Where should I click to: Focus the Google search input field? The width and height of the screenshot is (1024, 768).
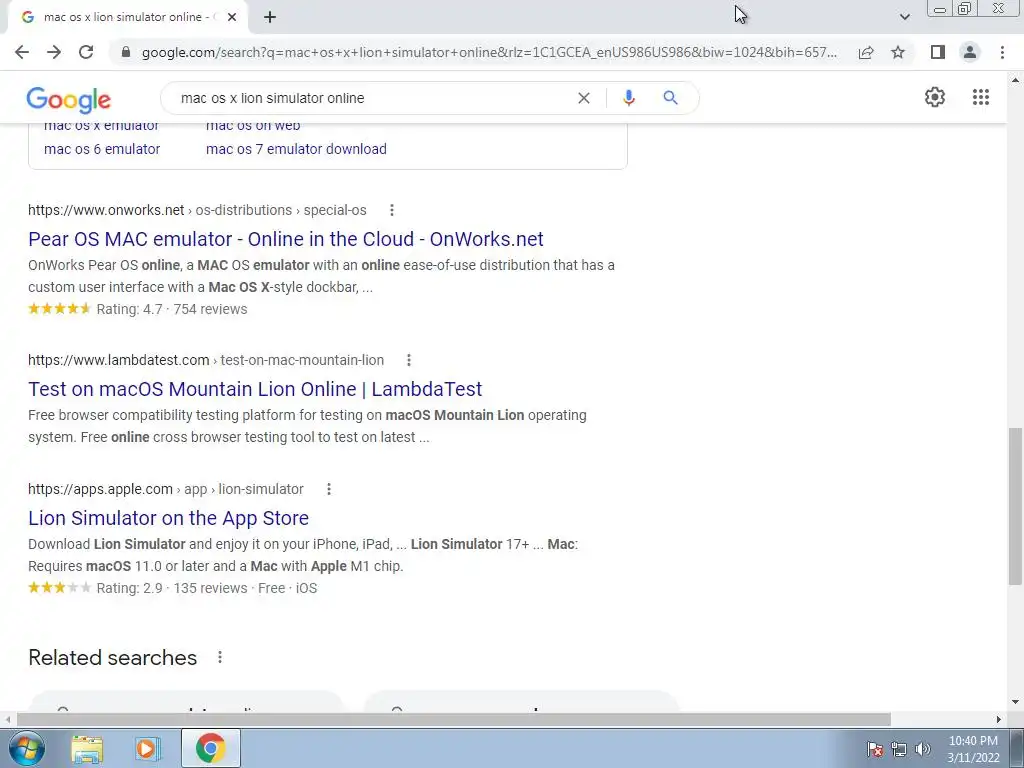tap(372, 98)
